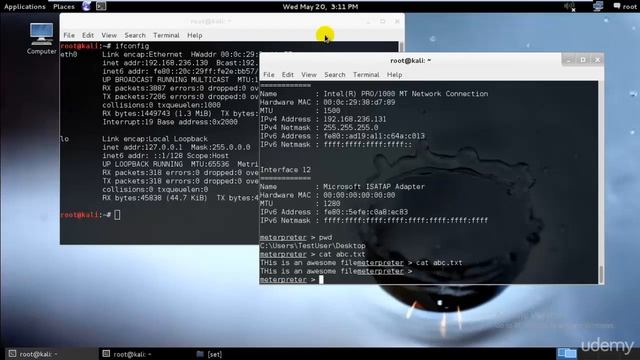Click the front terminal title root@kali
Viewport: 640px width, 360px height.
click(x=410, y=60)
